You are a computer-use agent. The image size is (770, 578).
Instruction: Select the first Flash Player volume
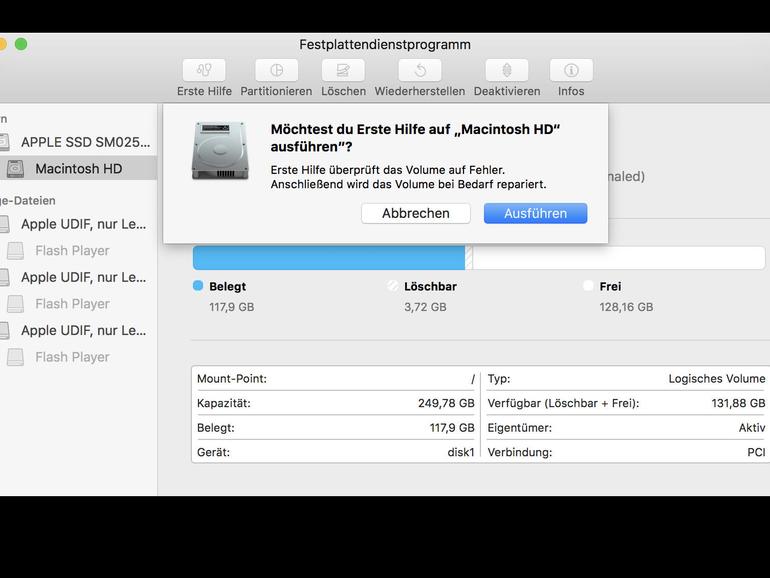point(72,251)
